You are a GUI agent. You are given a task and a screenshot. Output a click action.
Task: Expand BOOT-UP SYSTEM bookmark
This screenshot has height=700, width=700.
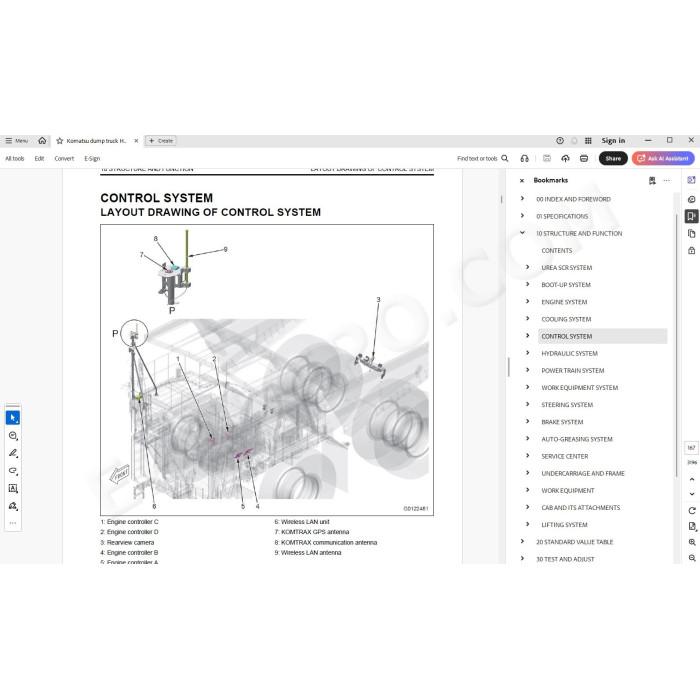tap(527, 284)
